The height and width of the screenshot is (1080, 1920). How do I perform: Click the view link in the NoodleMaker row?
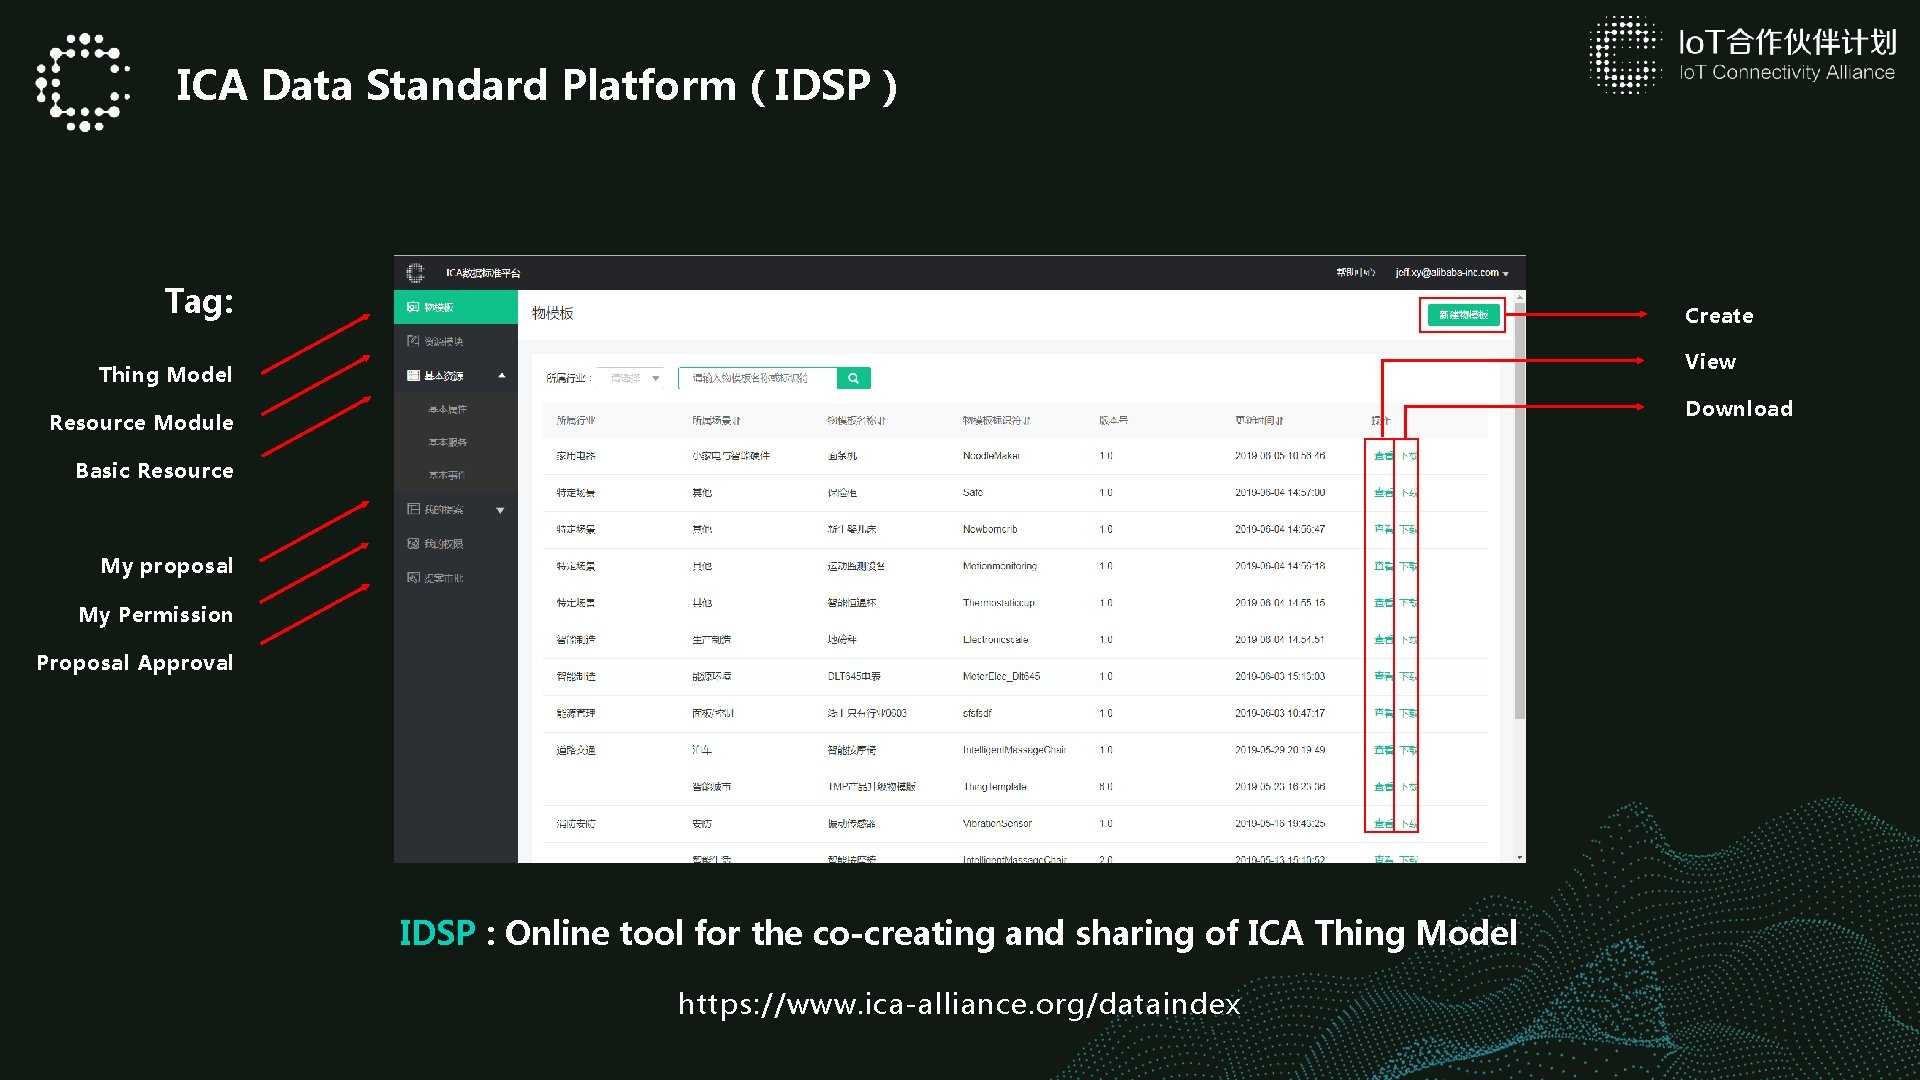[x=1382, y=456]
